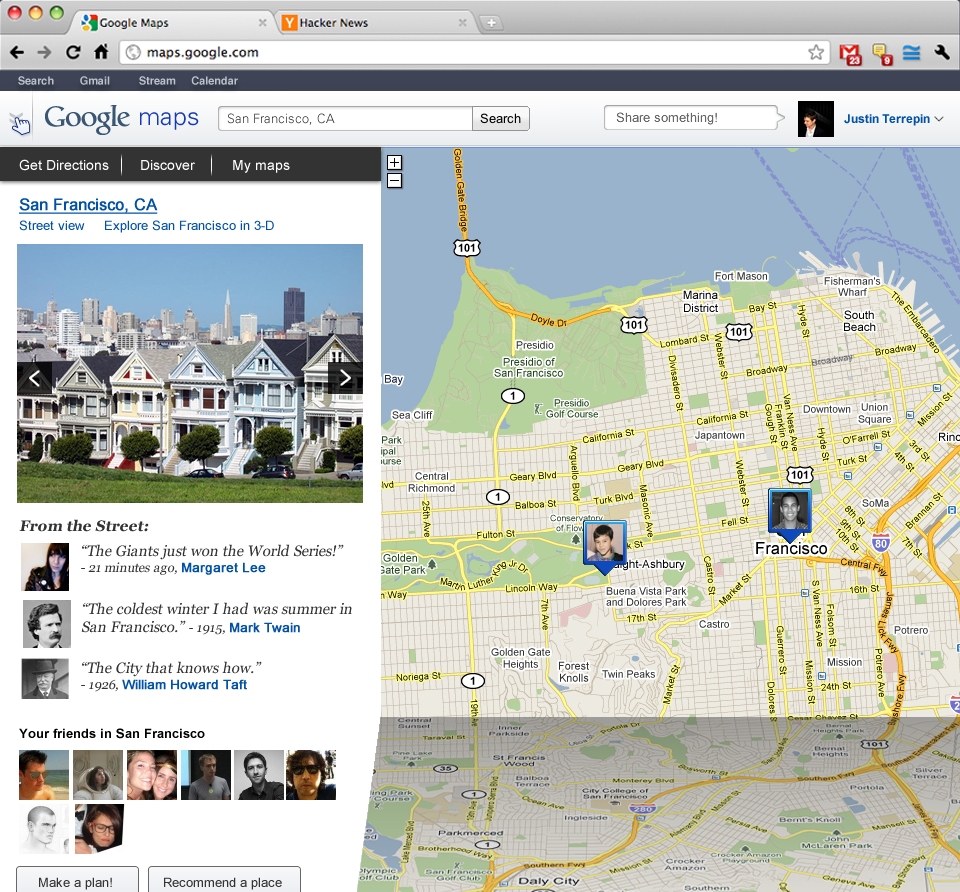Open Margaret Lee's profile link
This screenshot has height=892, width=960.
223,568
